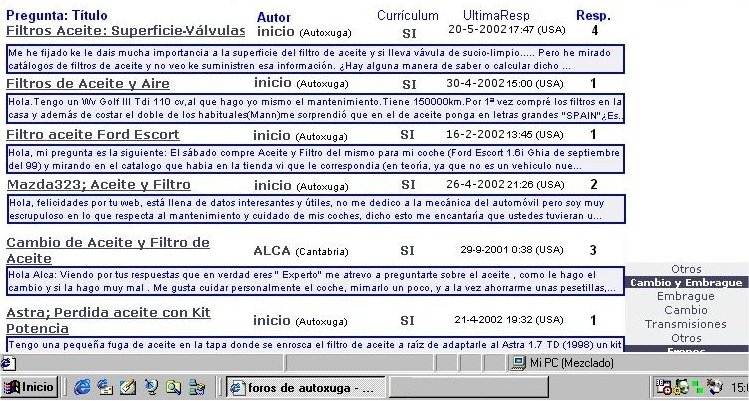Click the Pregunta: Título column header
The width and height of the screenshot is (749, 401).
[x=57, y=16]
